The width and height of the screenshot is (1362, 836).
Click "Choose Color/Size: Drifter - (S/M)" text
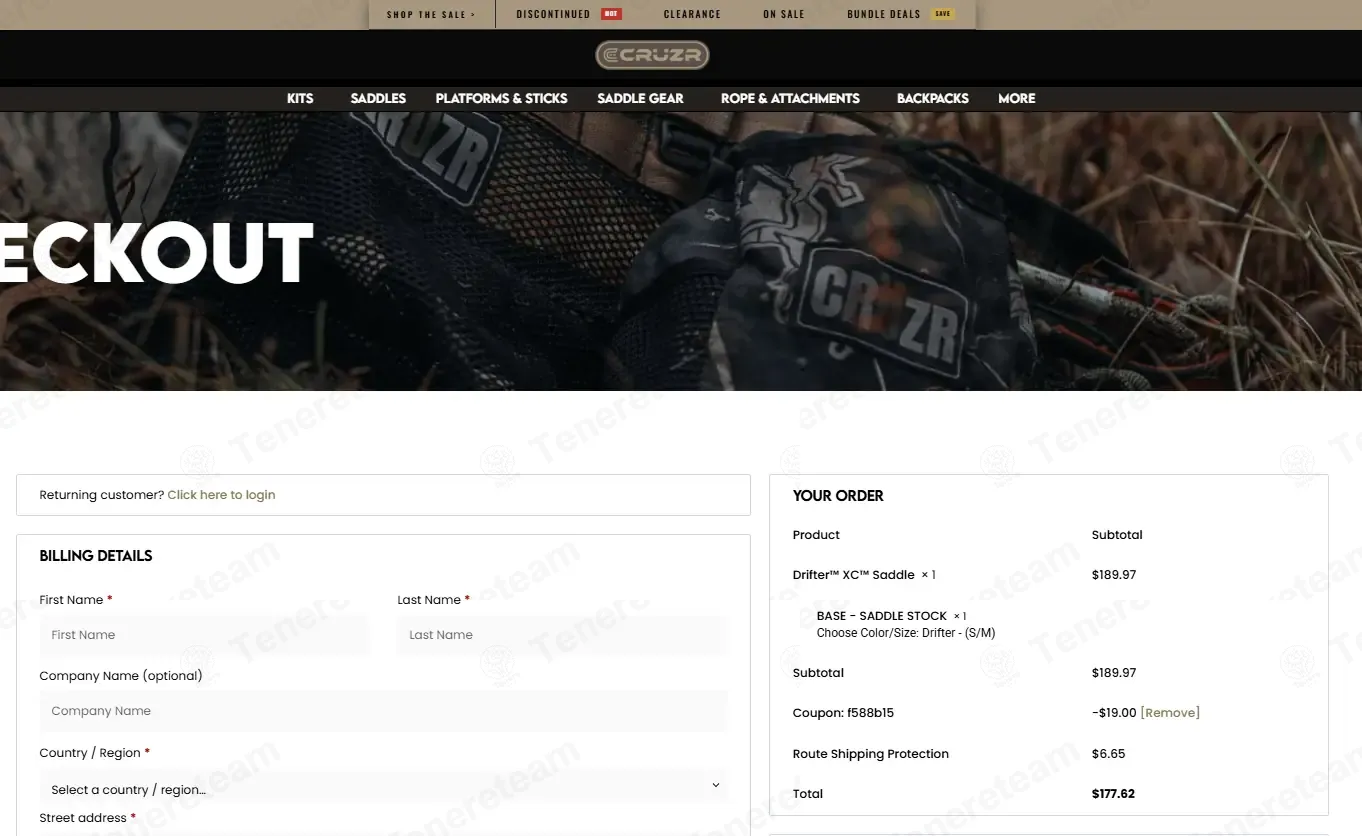click(x=906, y=633)
